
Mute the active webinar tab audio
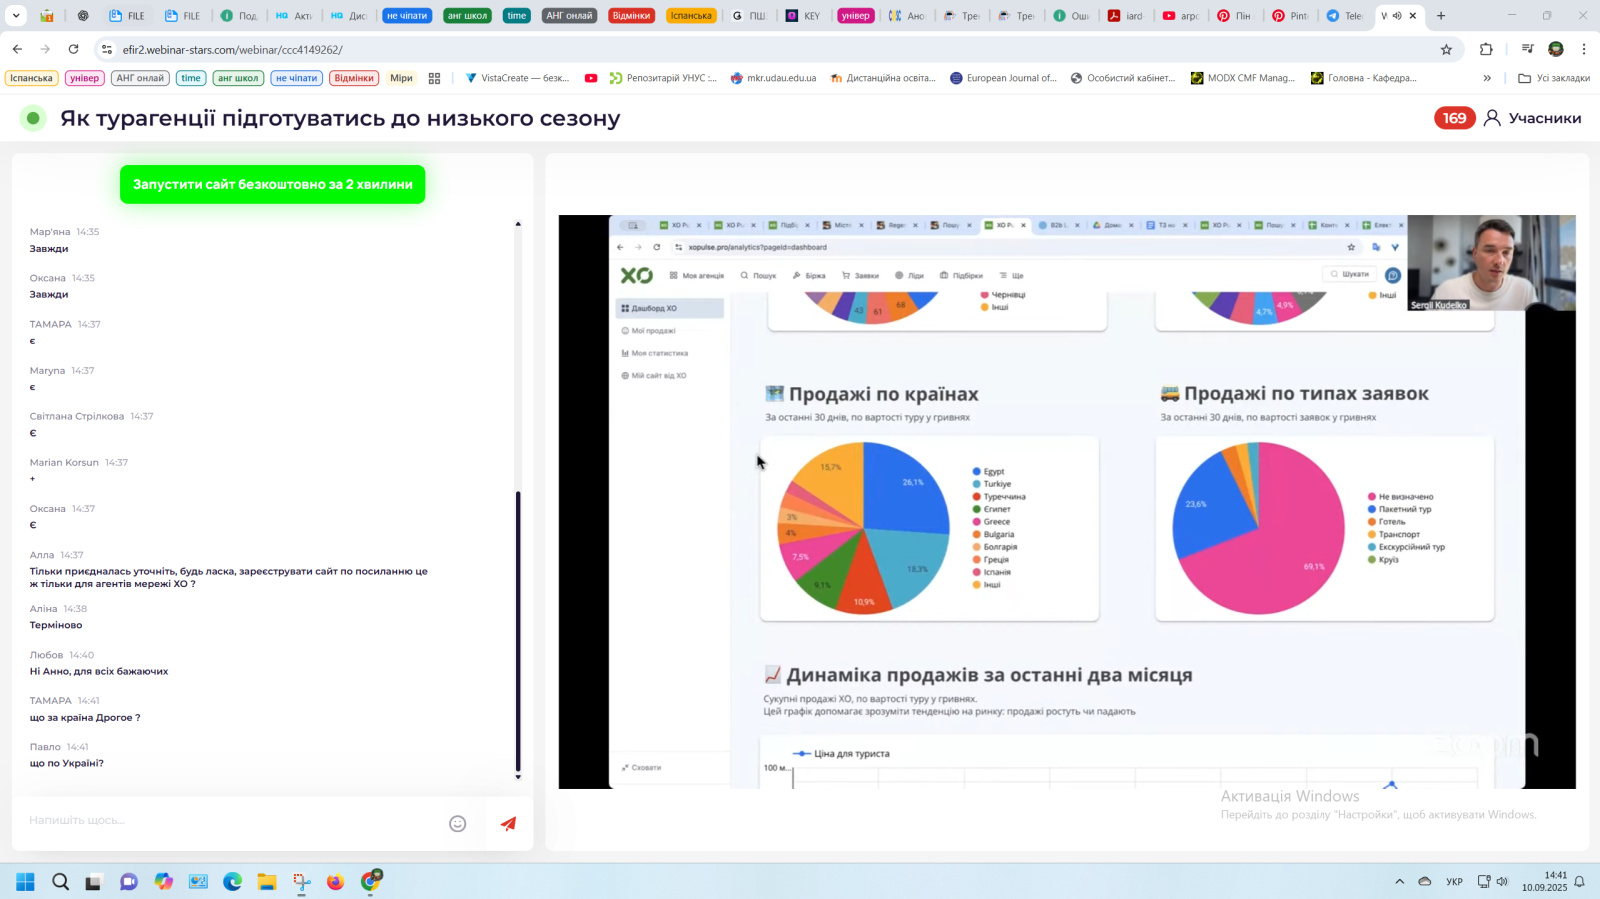(x=1397, y=16)
